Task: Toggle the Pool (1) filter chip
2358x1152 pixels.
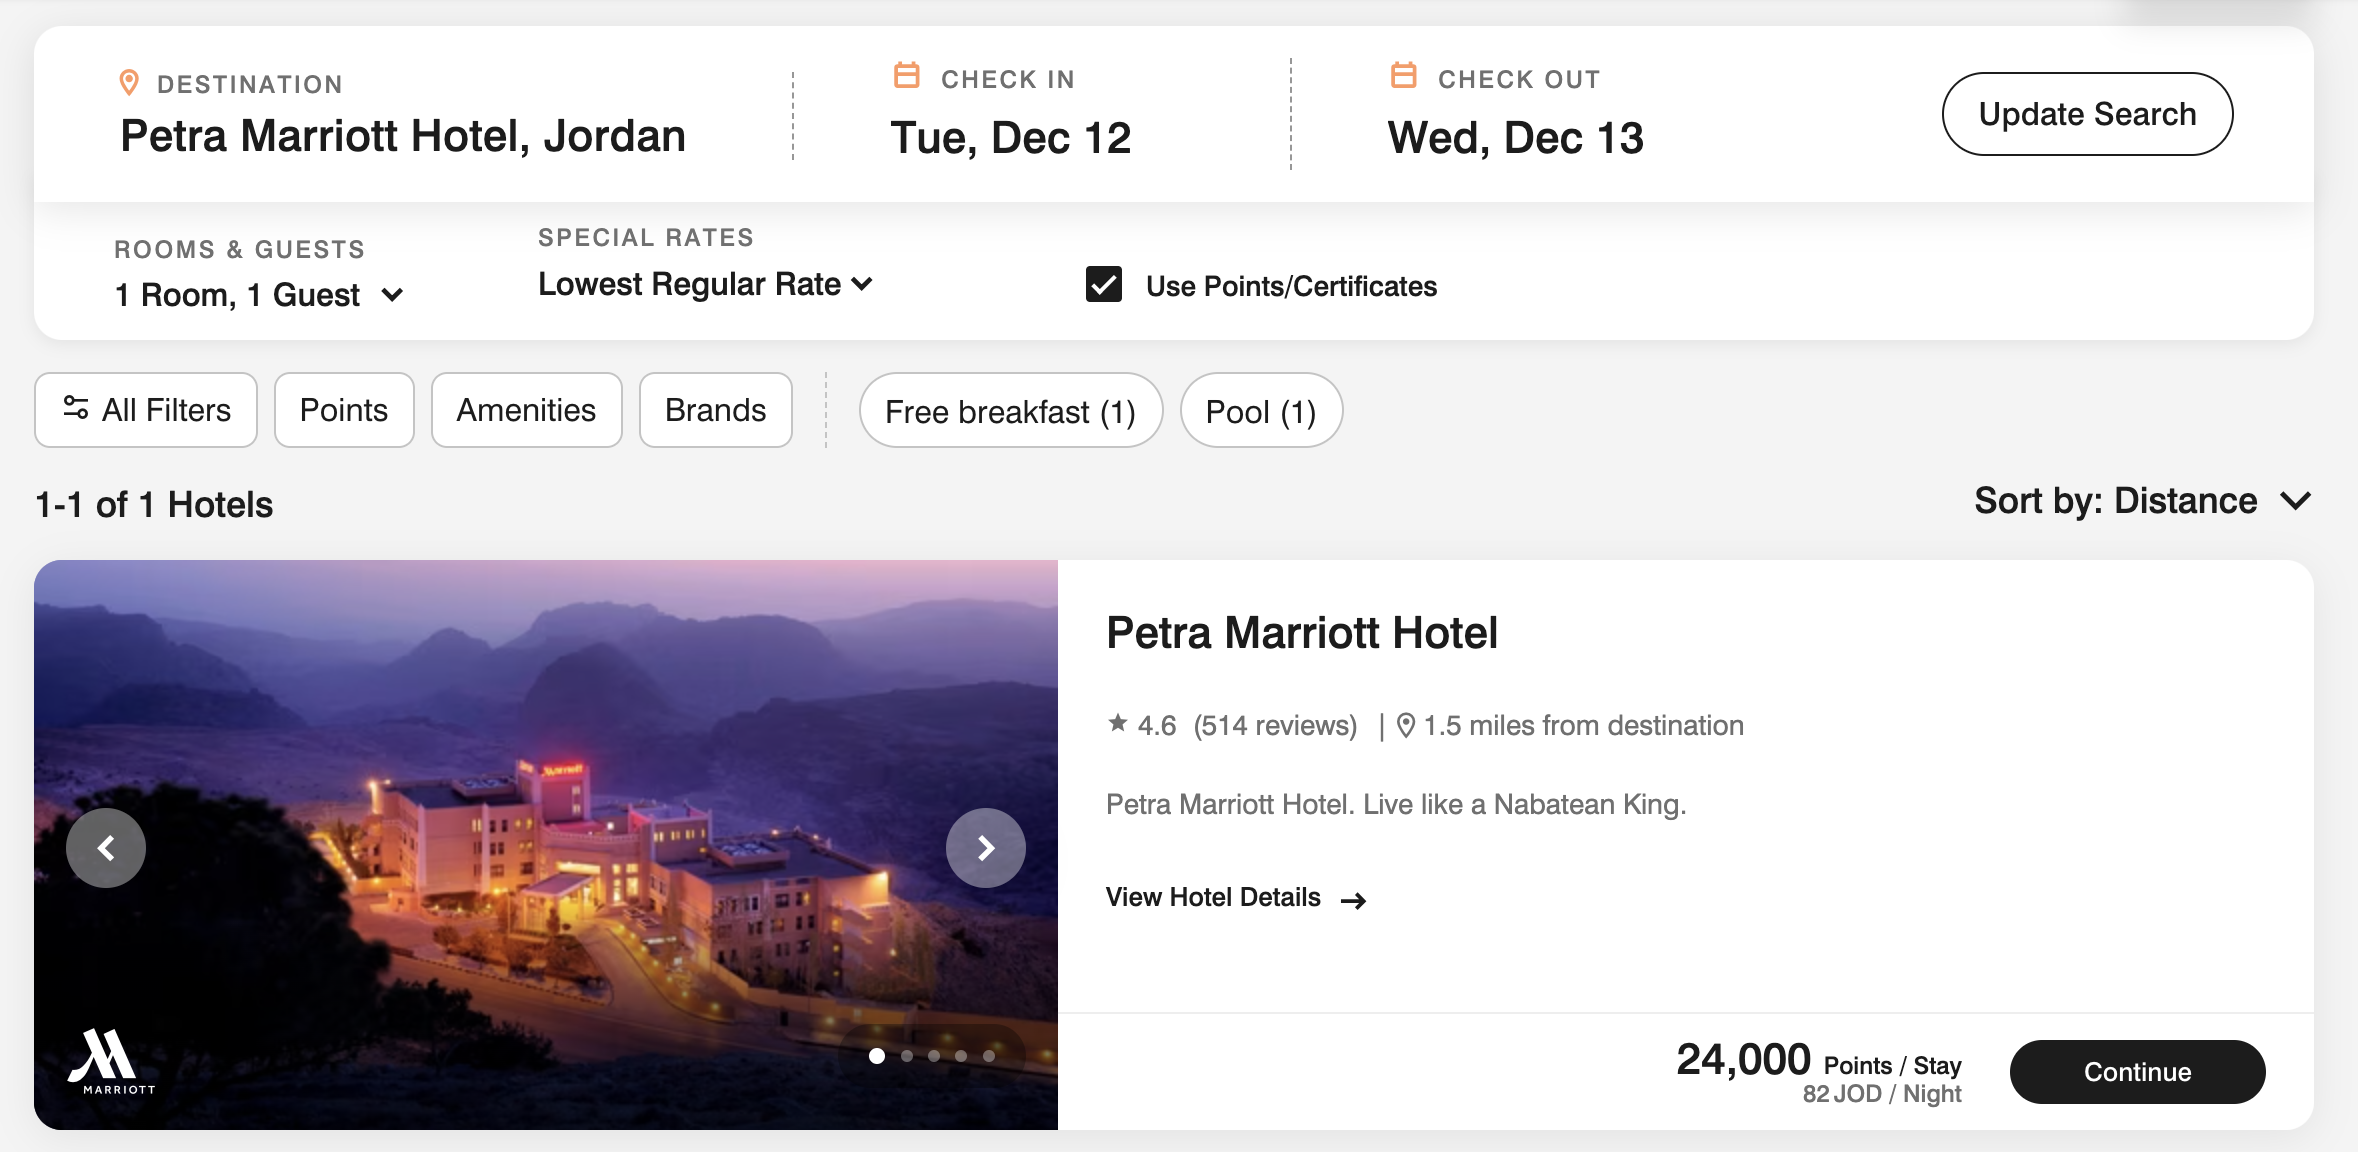Action: coord(1261,411)
